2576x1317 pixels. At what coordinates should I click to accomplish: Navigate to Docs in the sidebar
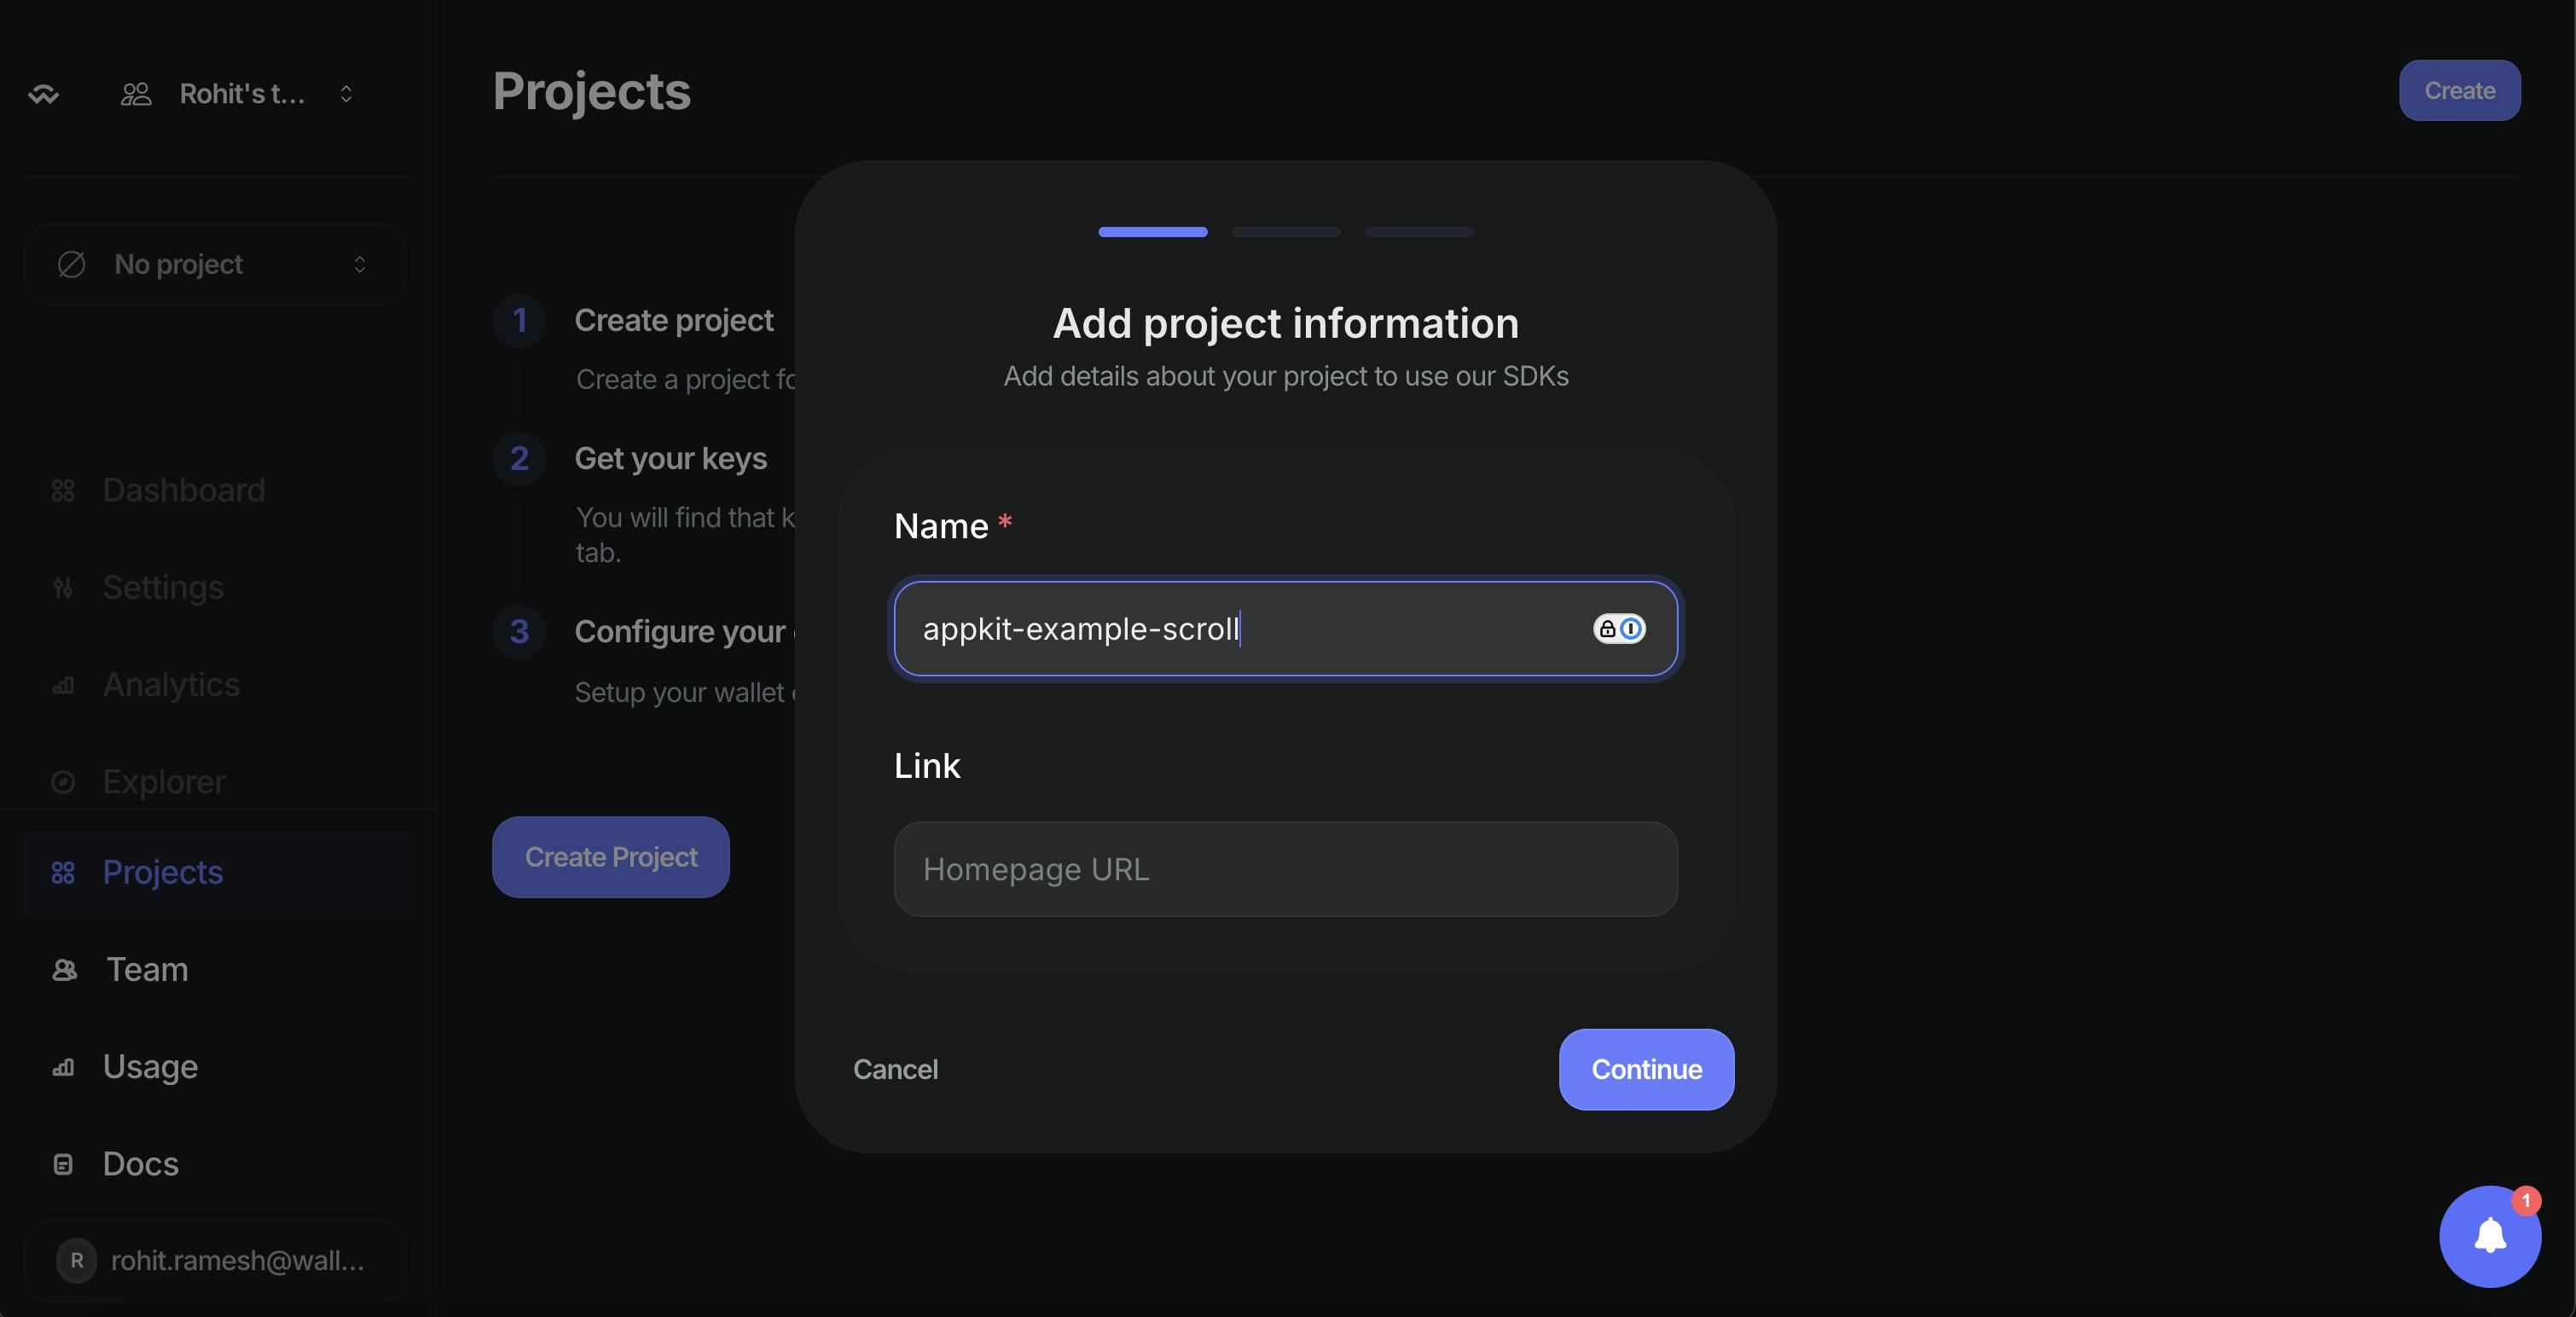coord(140,1164)
